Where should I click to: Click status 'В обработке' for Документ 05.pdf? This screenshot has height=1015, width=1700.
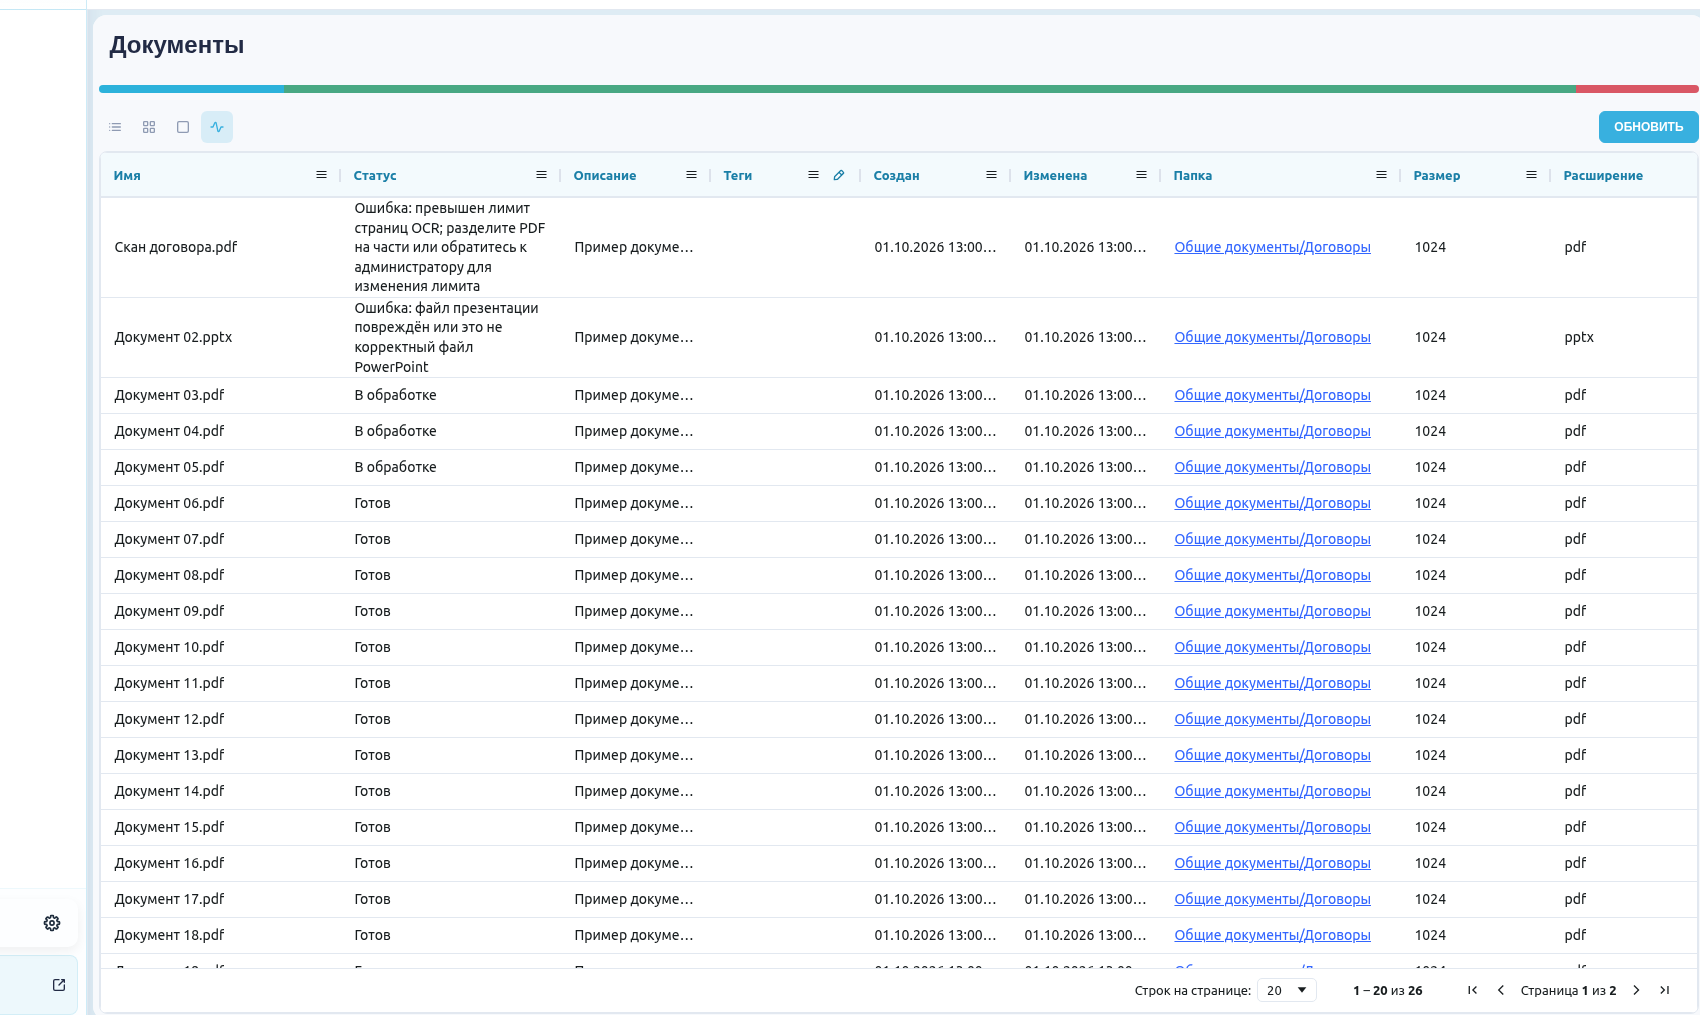(x=395, y=467)
